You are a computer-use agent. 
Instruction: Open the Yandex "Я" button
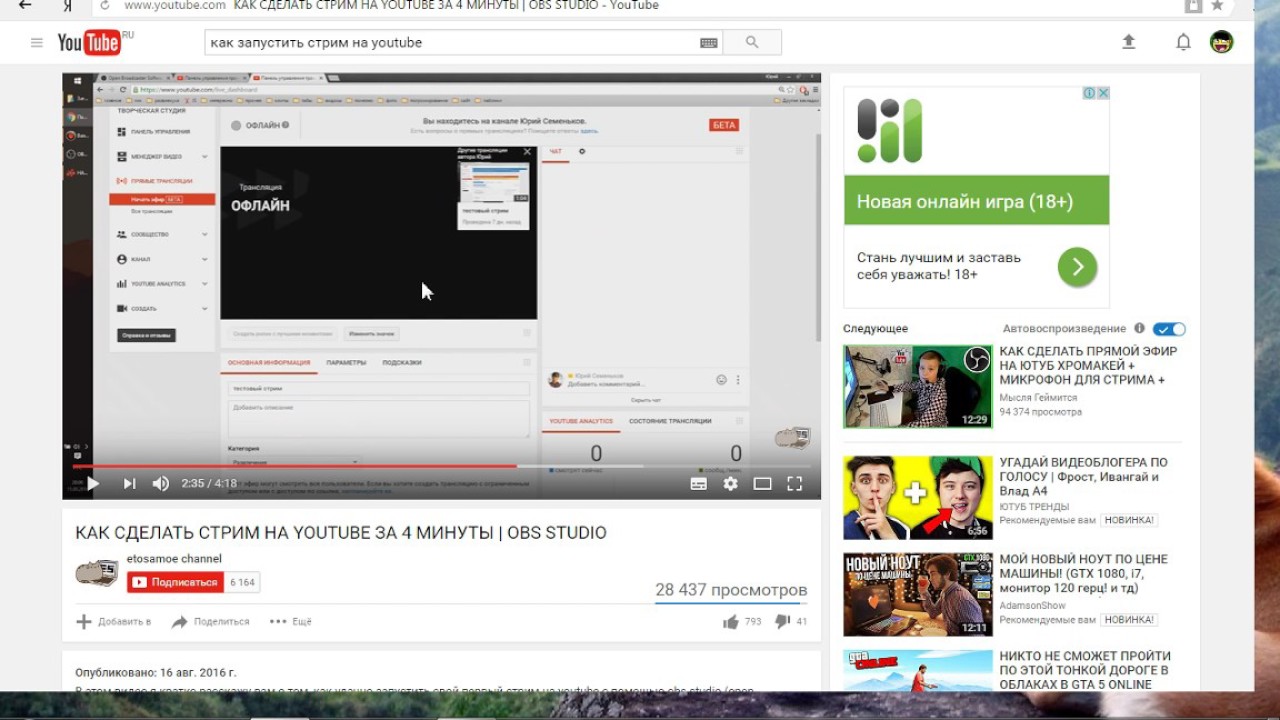(x=67, y=5)
